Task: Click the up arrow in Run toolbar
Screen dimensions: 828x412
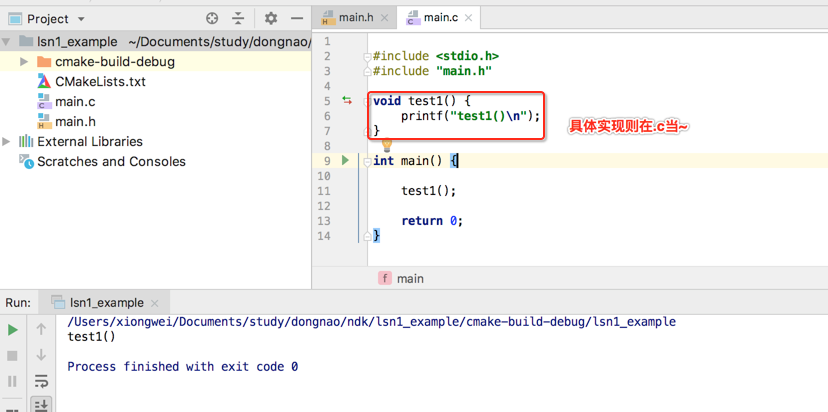Action: point(41,330)
